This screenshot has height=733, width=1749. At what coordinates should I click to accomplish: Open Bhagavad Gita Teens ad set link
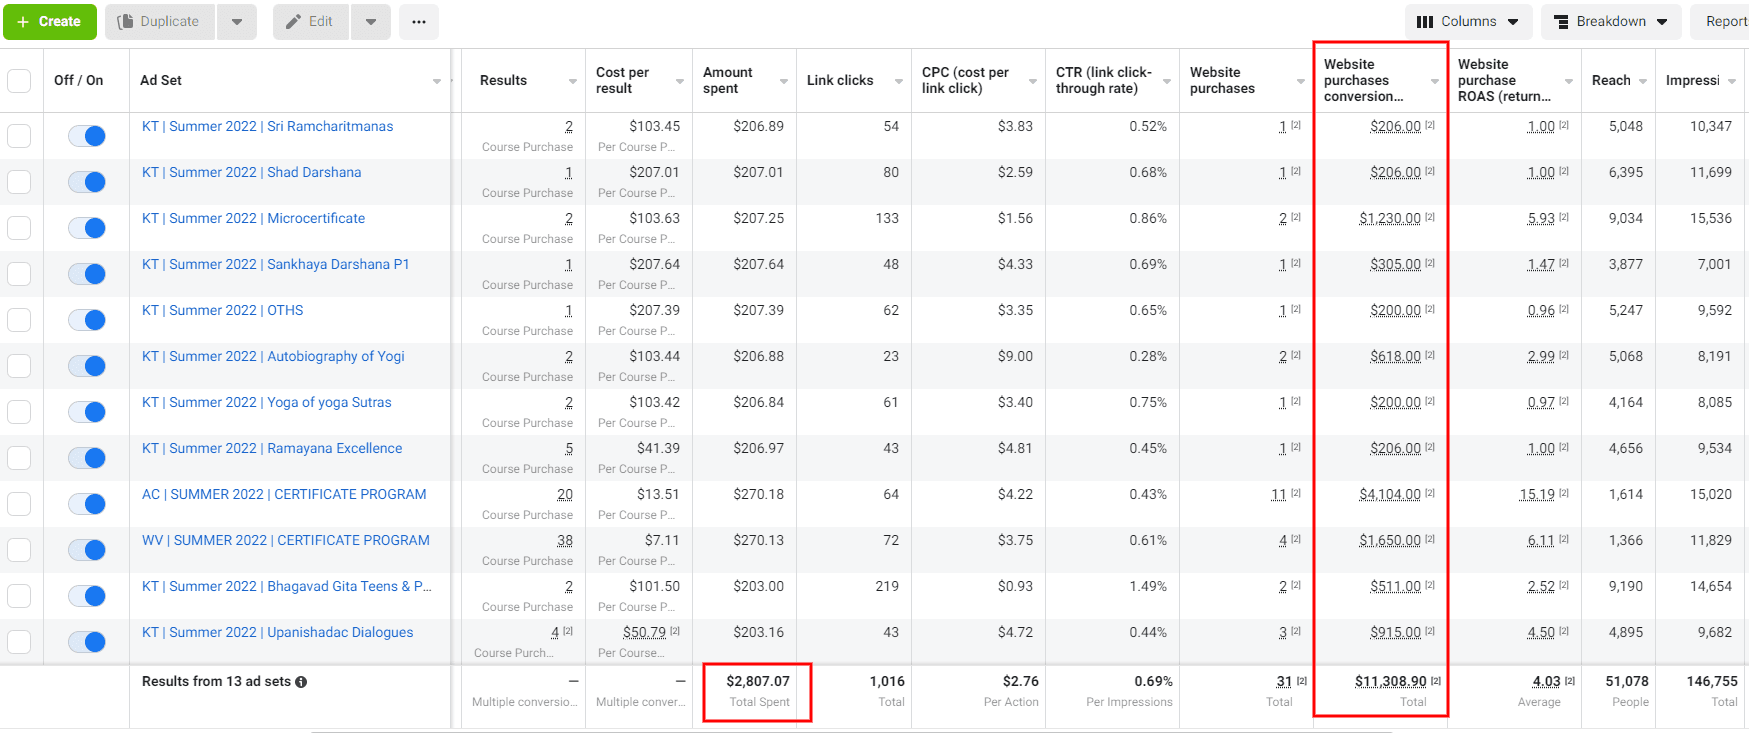[287, 586]
